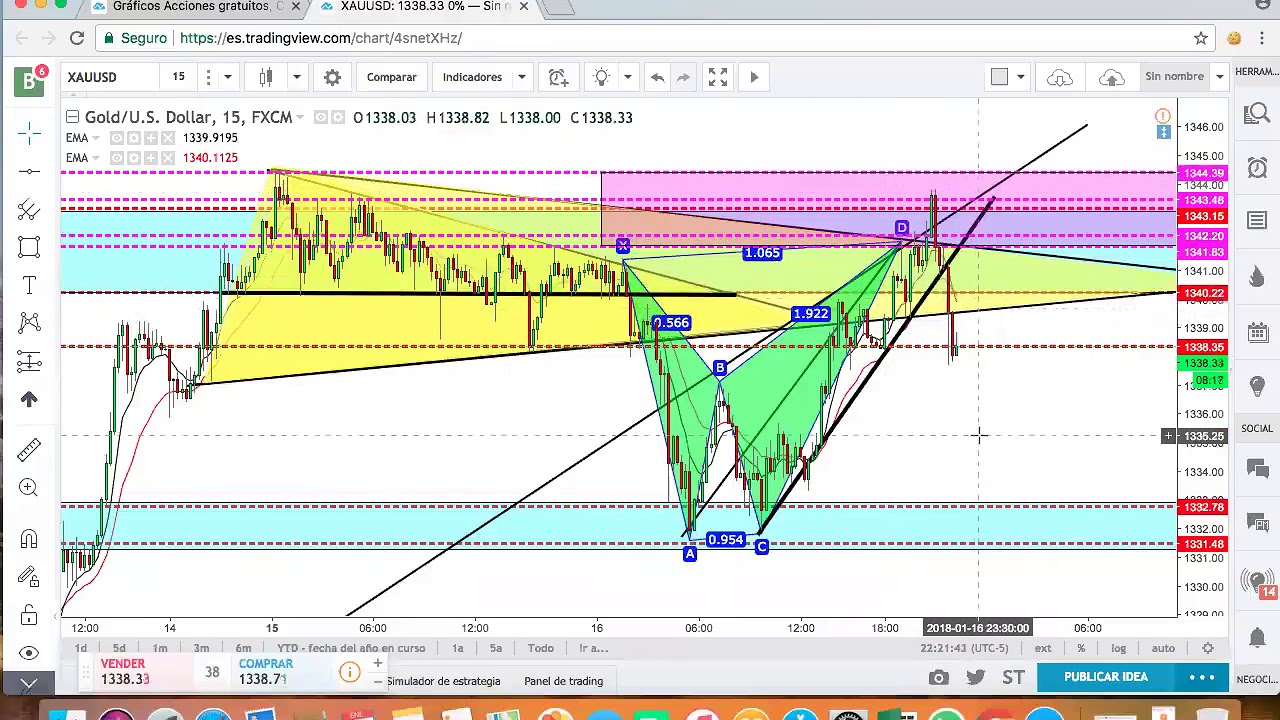Select the 1d time range
The image size is (1280, 720).
(80, 648)
